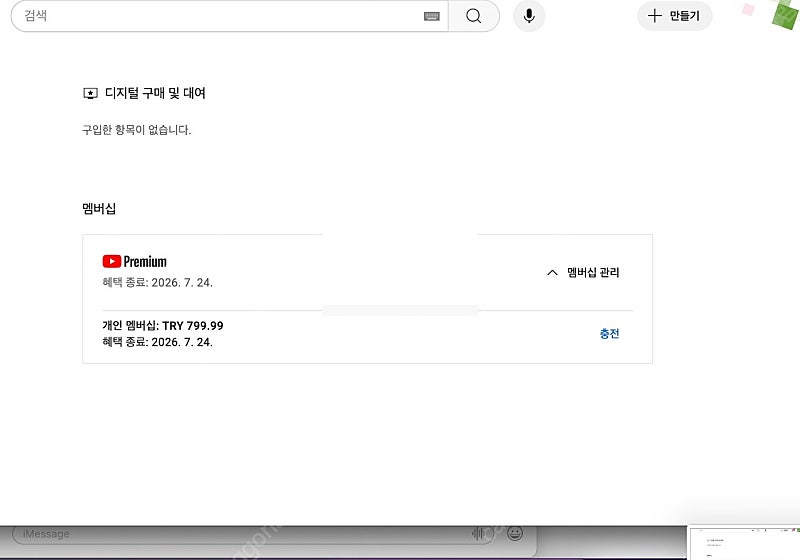Select 혜택 종료 date under Premium logo
This screenshot has height=560, width=800.
157,283
